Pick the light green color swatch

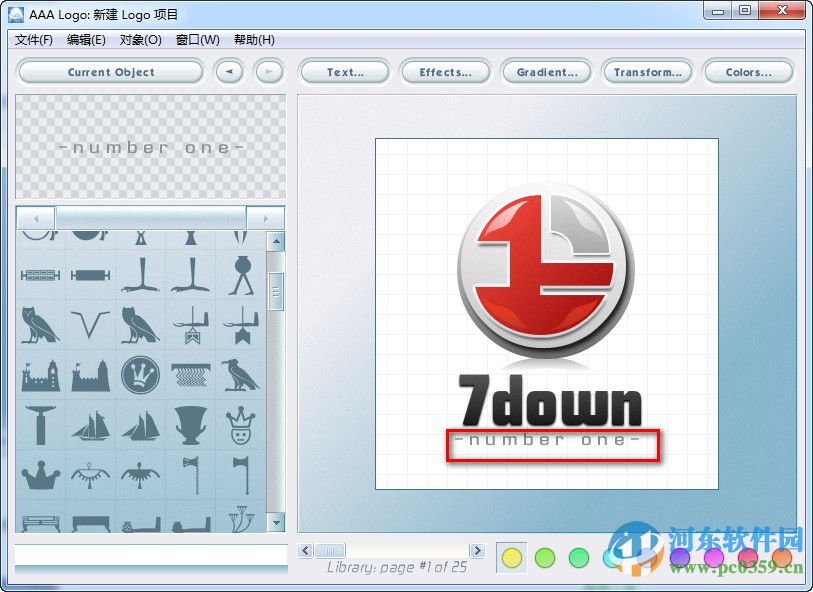click(x=545, y=558)
